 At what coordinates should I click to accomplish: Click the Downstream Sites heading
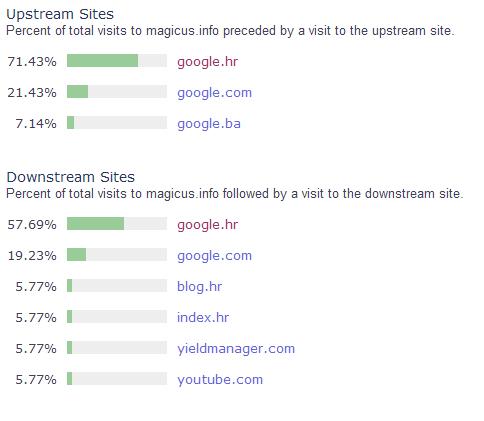click(x=71, y=177)
